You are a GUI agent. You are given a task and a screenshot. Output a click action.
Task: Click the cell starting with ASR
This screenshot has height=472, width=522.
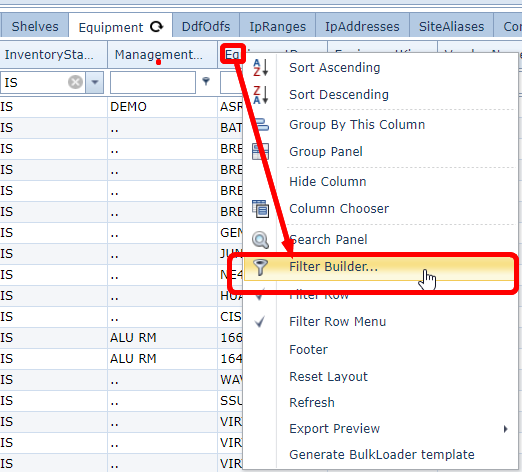tap(230, 107)
